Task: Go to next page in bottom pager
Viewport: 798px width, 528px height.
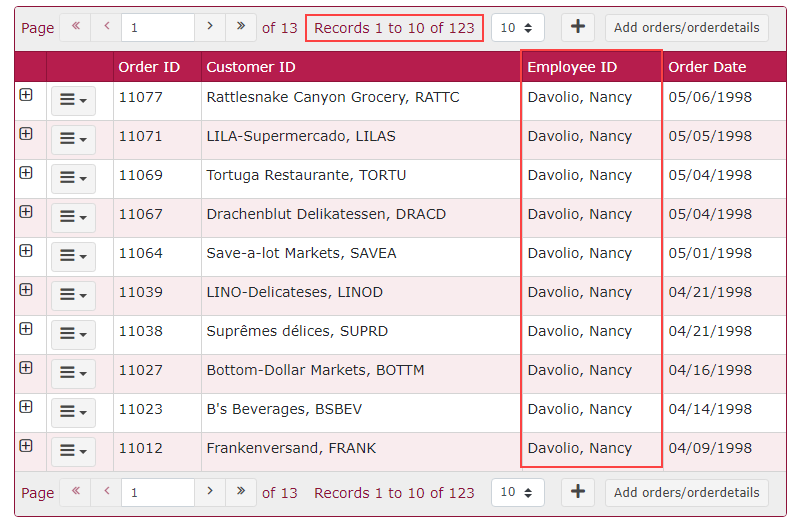Action: [x=209, y=492]
